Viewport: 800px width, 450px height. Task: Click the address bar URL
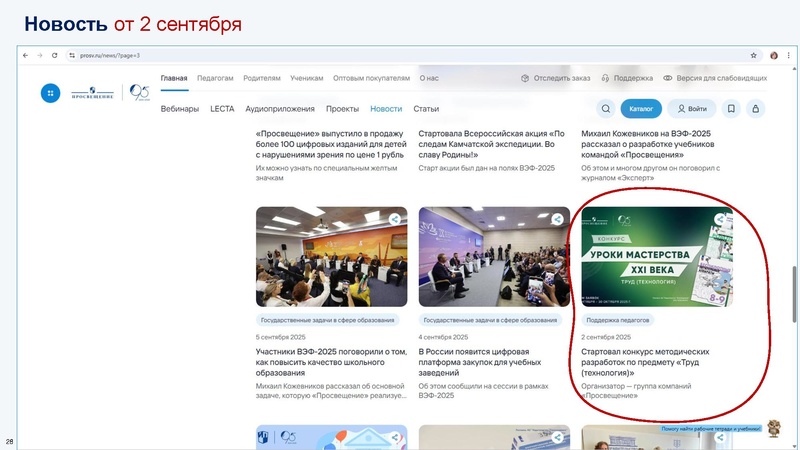tap(110, 55)
